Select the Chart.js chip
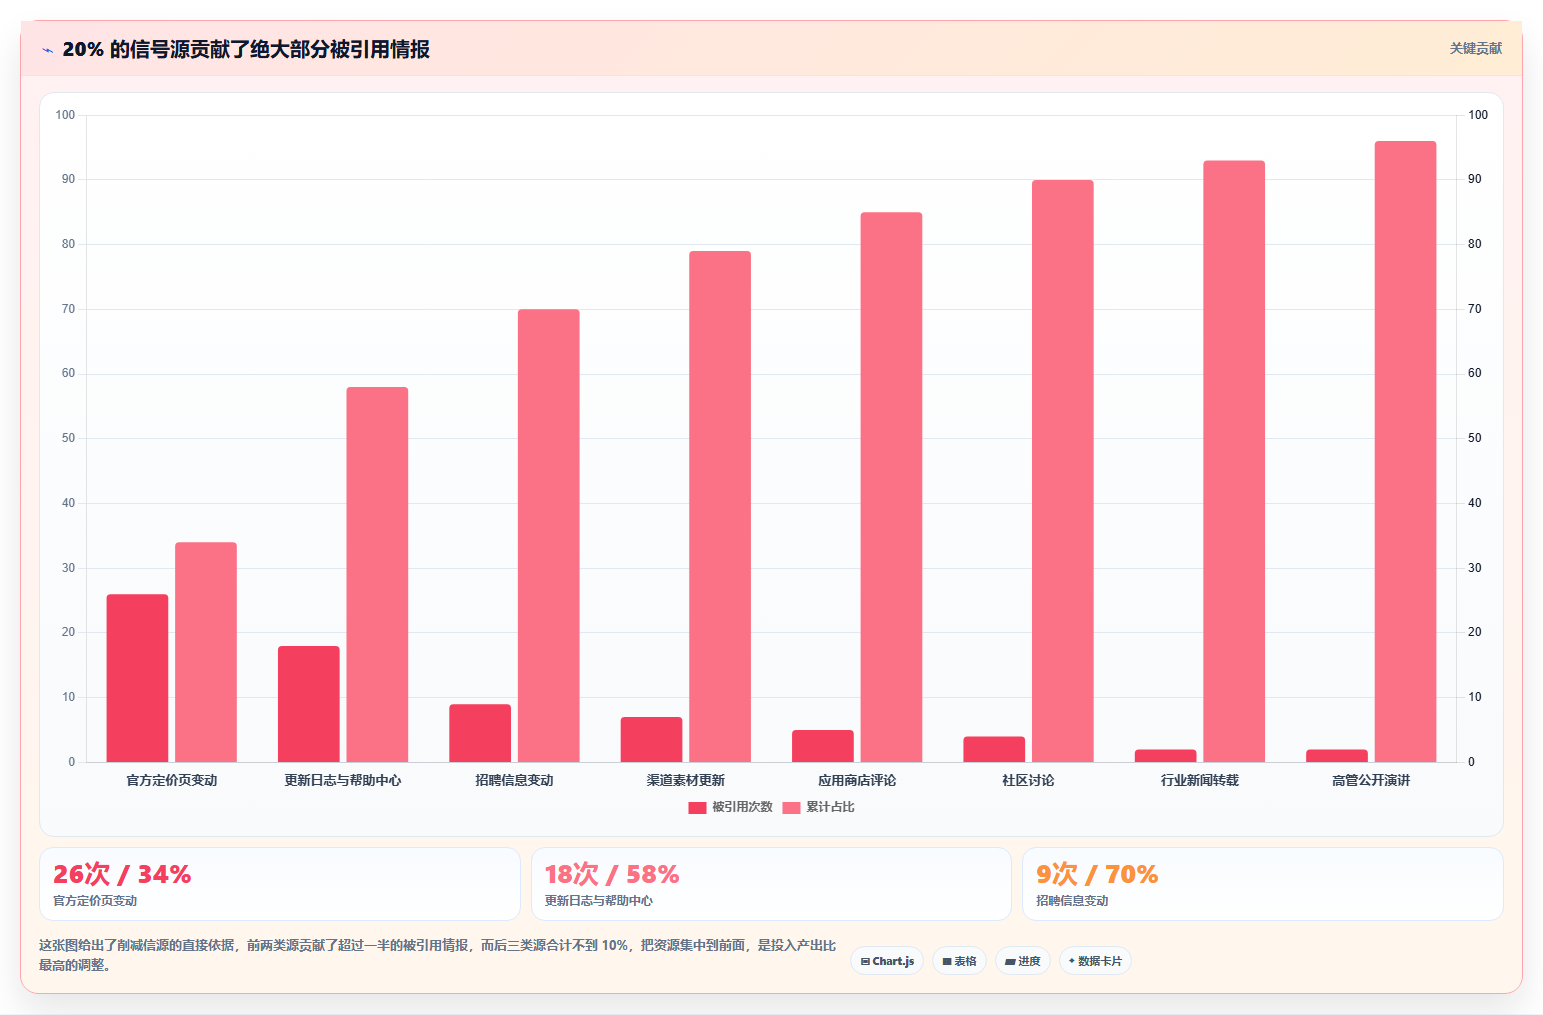1543x1015 pixels. [x=887, y=961]
